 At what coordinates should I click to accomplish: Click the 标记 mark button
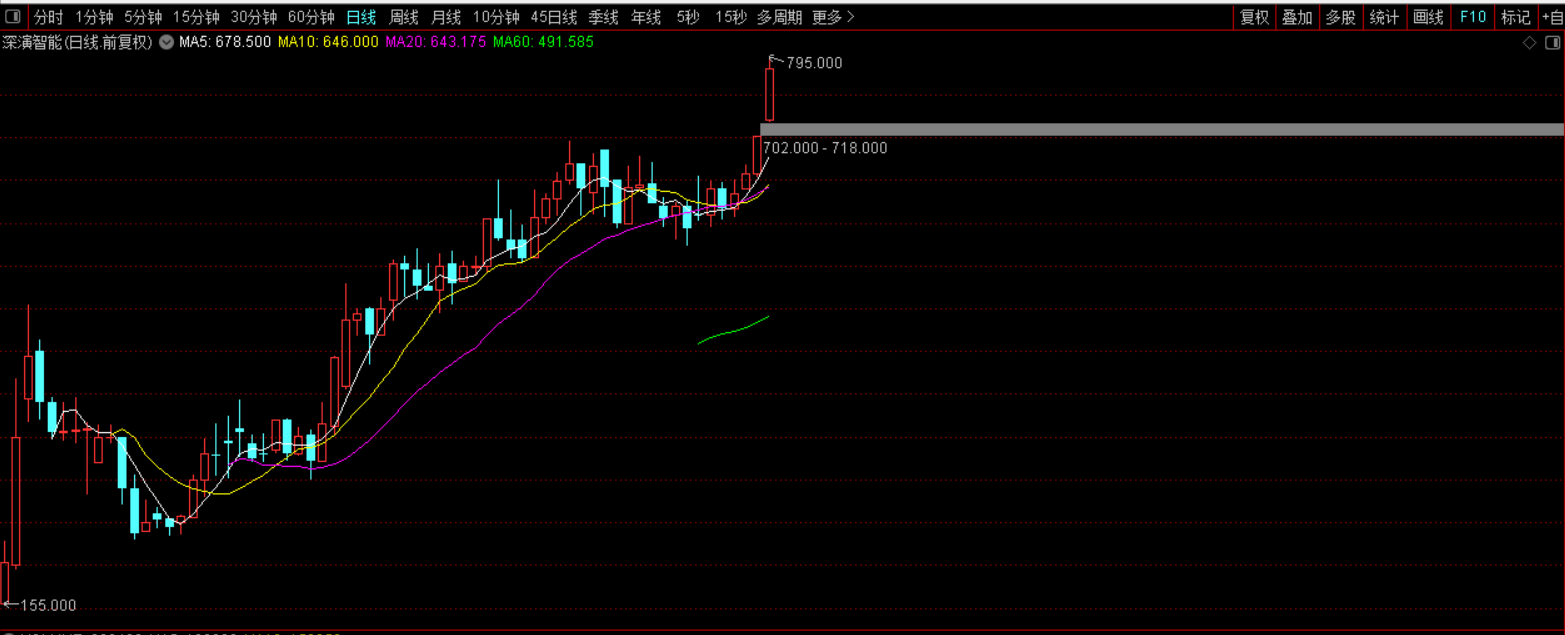pos(1515,17)
